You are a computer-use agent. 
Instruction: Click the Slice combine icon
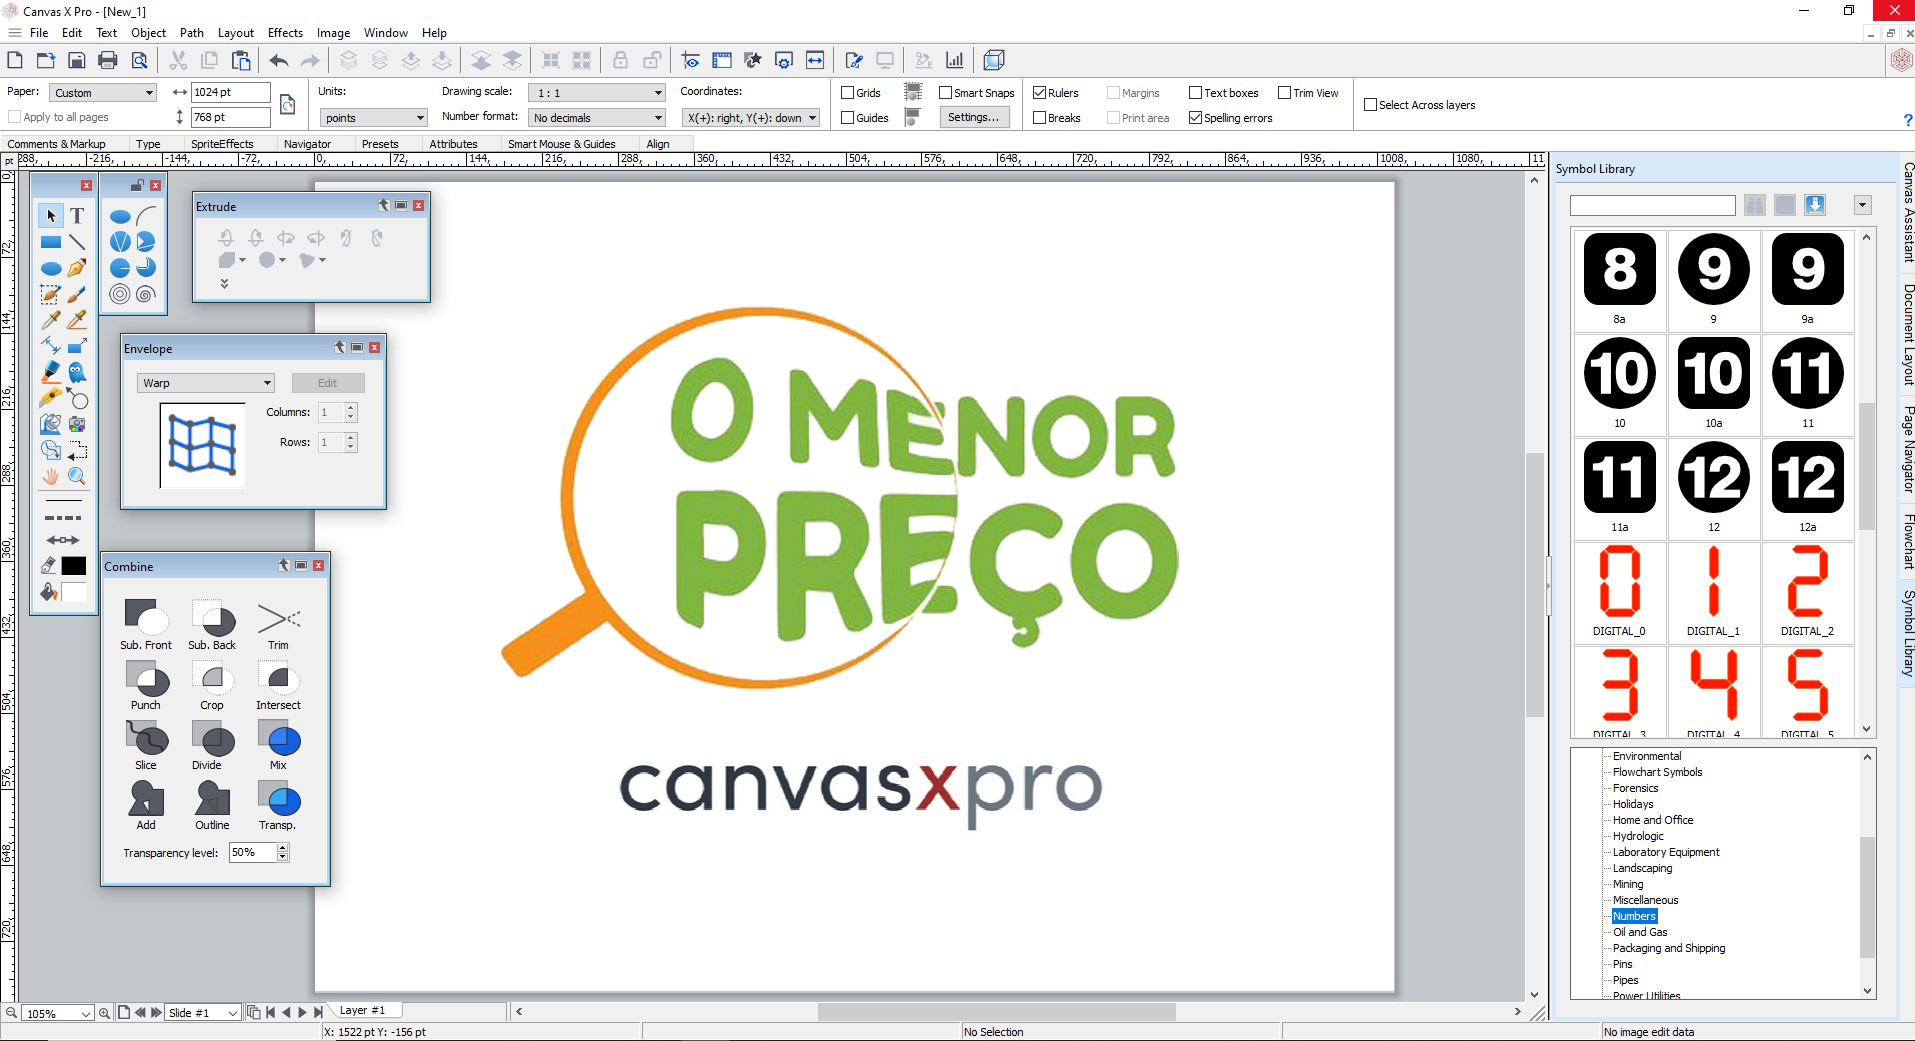tap(146, 738)
